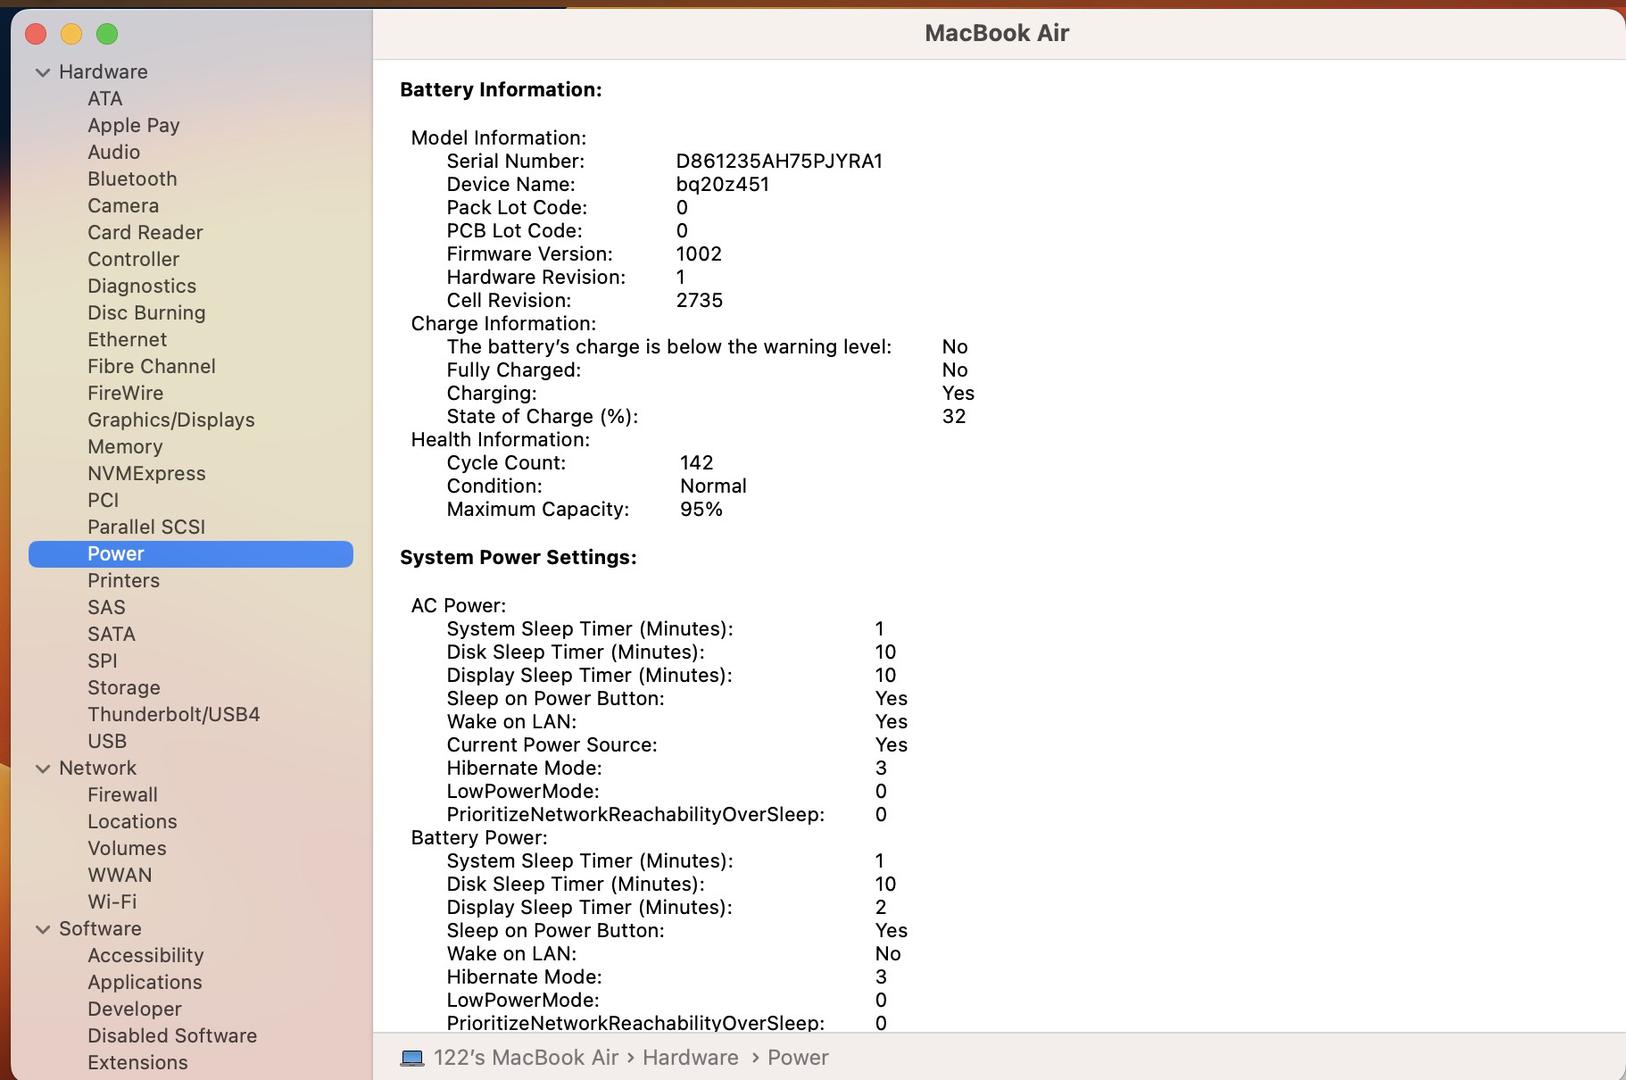
Task: Open USB information
Action: click(x=107, y=741)
